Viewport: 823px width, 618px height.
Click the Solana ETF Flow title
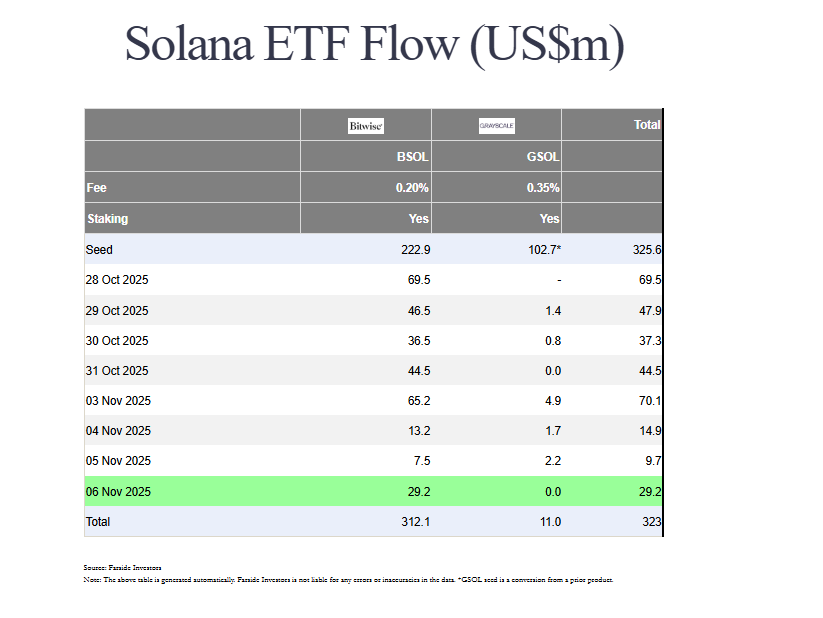click(x=374, y=44)
